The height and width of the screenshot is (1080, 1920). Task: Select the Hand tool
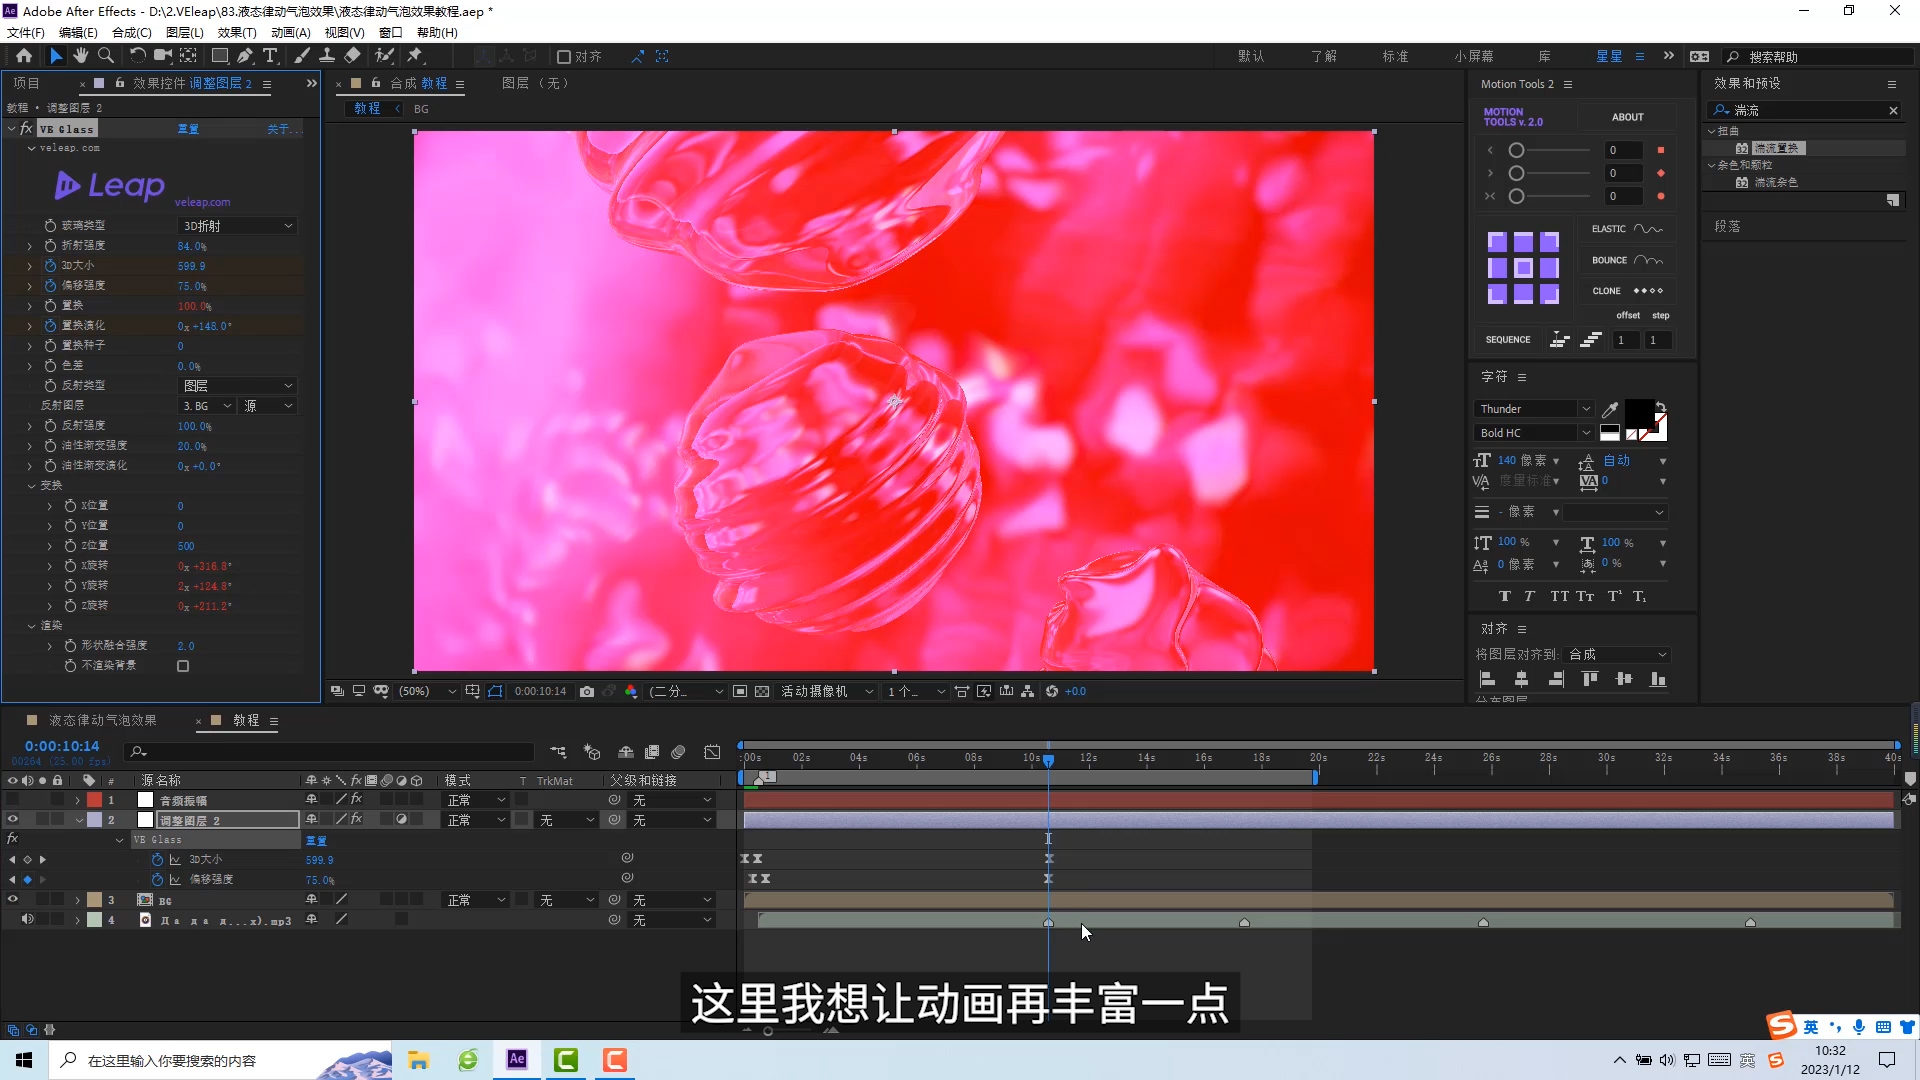click(x=81, y=56)
